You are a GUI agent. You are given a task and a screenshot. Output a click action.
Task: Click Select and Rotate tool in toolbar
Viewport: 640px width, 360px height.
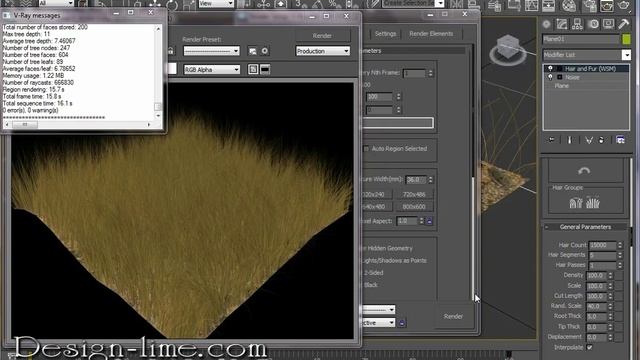pyautogui.click(x=172, y=5)
